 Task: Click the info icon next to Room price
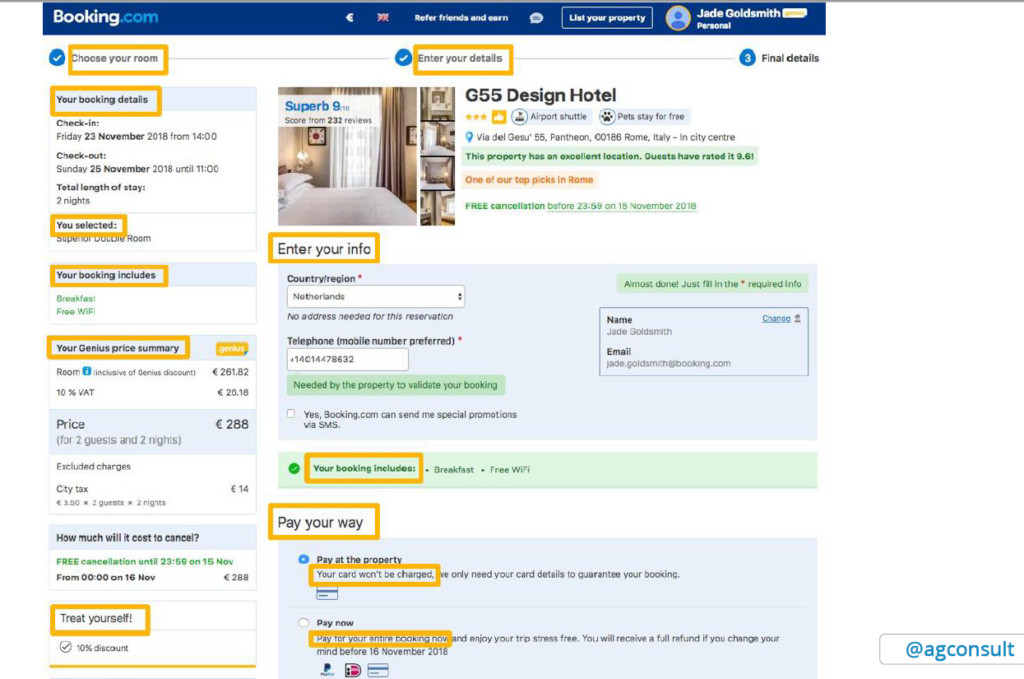87,371
